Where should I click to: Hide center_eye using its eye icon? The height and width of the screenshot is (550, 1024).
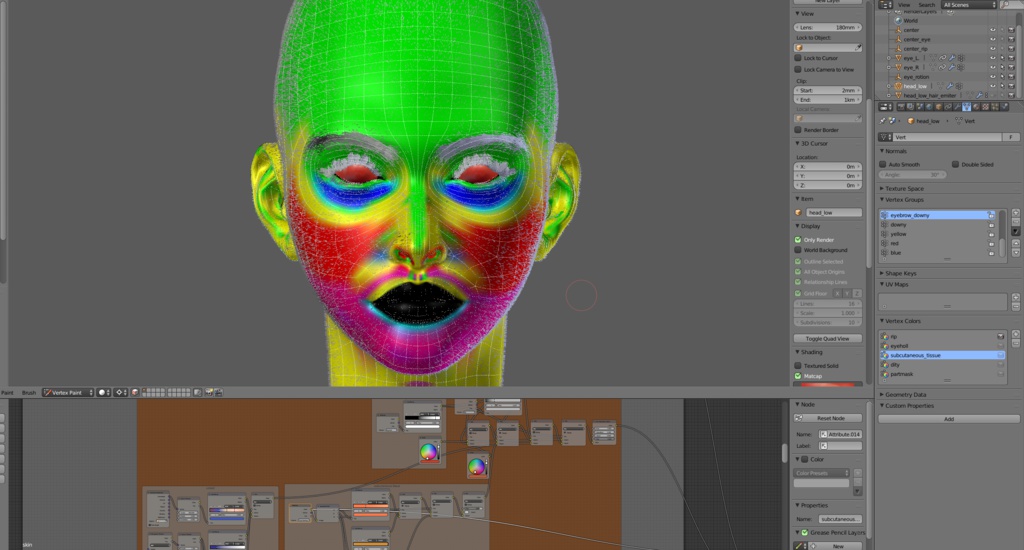(x=993, y=39)
